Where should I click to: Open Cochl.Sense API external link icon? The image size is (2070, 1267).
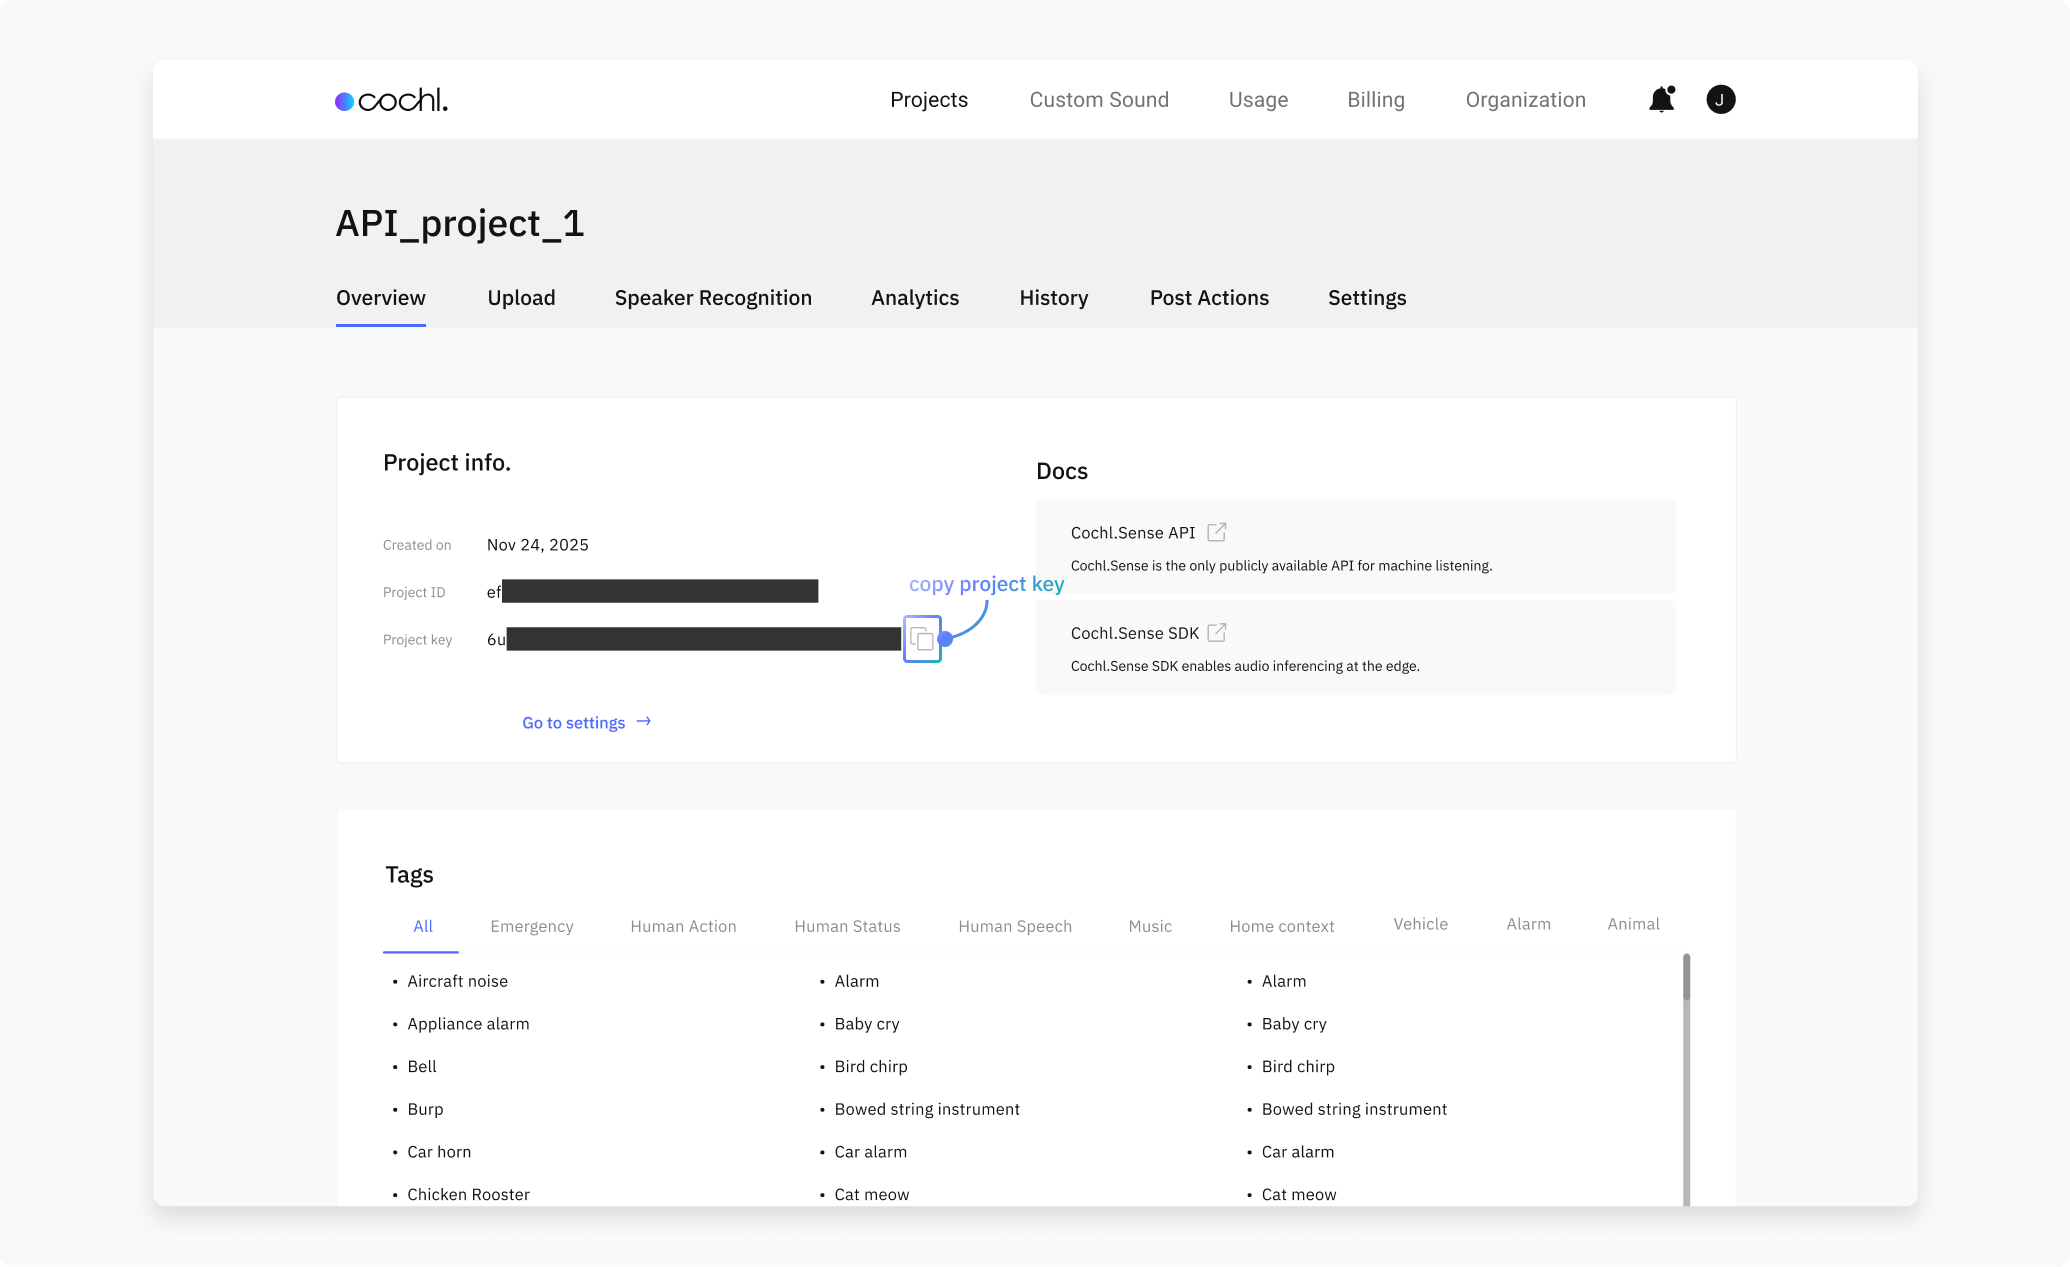[1216, 532]
